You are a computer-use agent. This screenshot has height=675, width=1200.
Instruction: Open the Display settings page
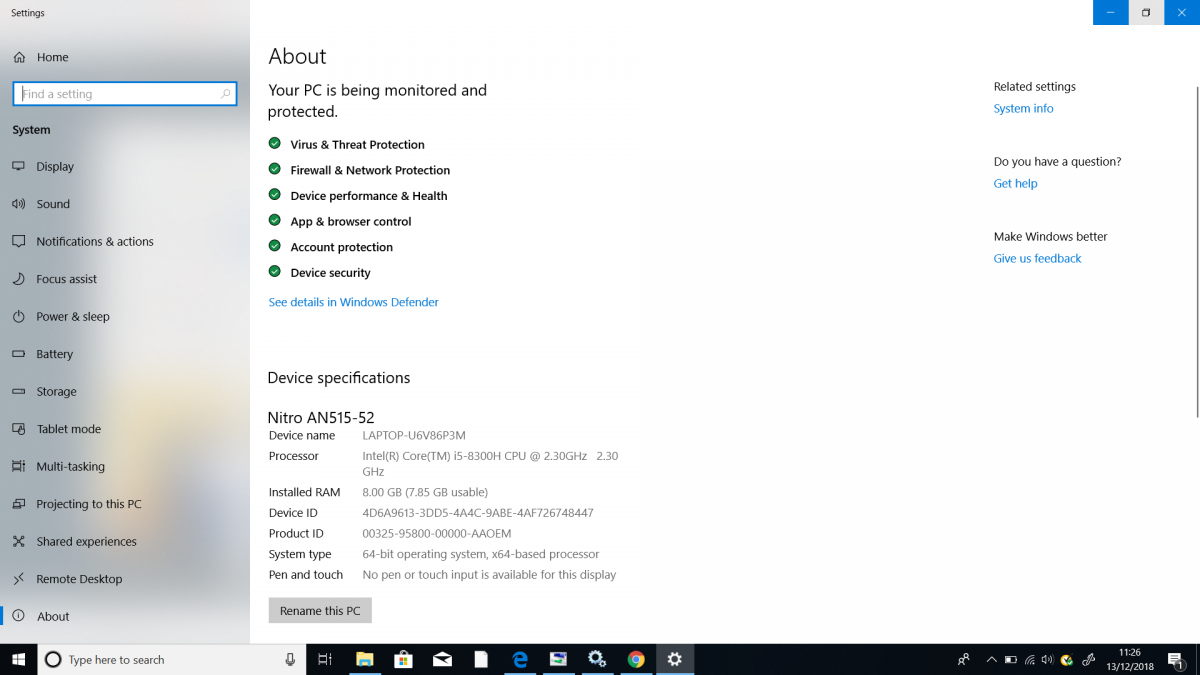pos(55,167)
